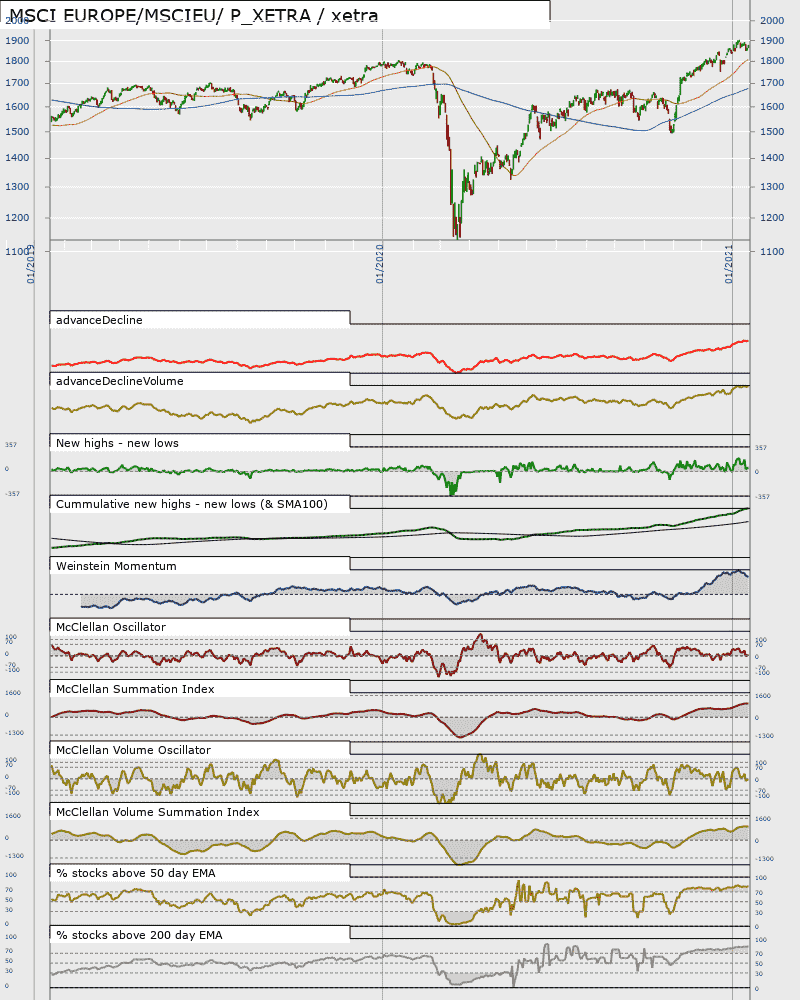Click the MSCI EUROPE/MSCIEU chart title
This screenshot has height=1000, width=800.
193,15
